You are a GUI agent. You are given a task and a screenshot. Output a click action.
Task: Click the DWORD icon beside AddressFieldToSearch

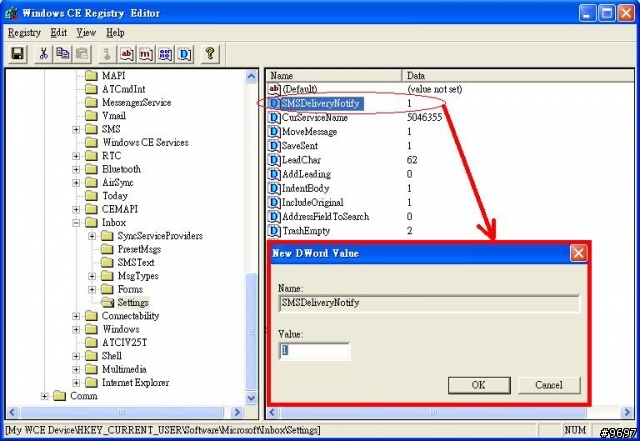coord(274,217)
